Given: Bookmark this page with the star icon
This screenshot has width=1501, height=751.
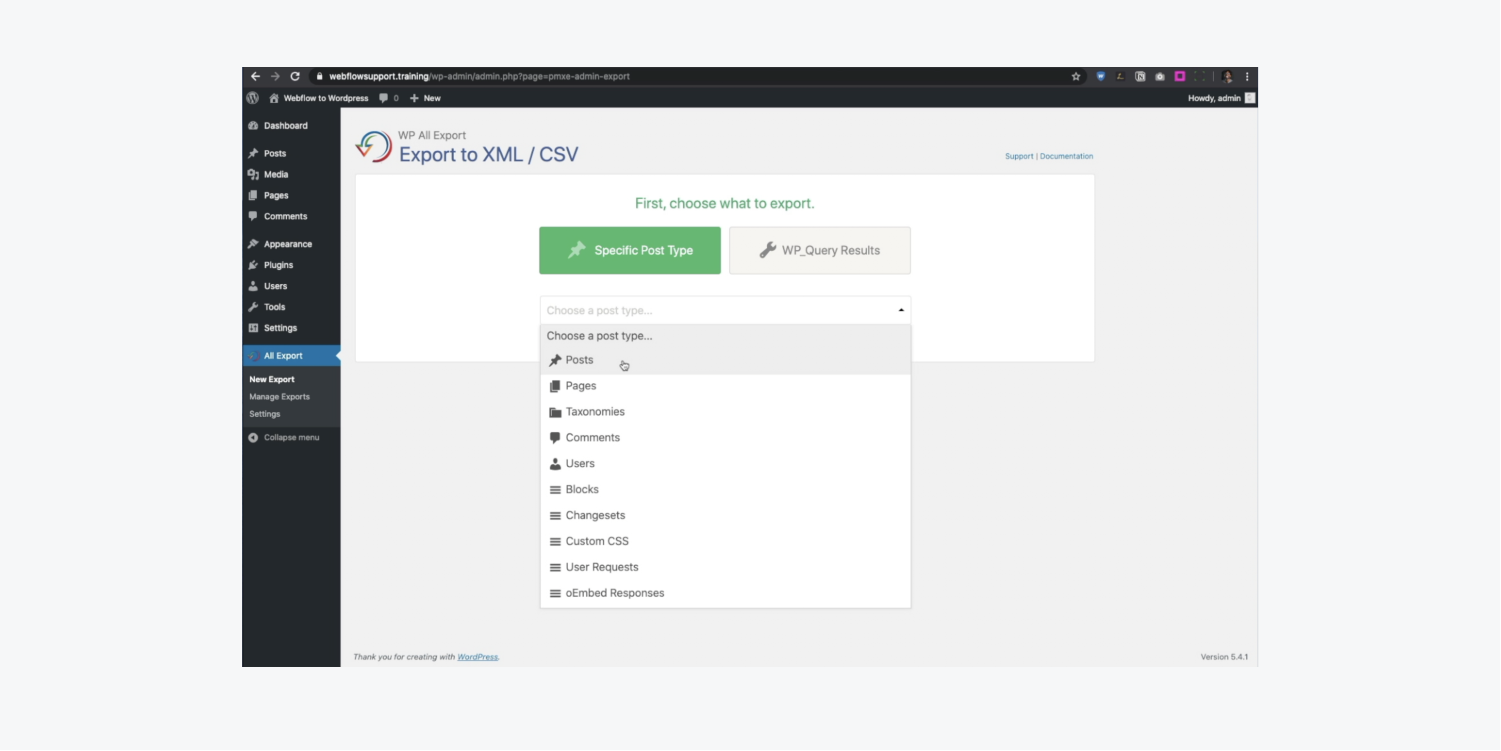Looking at the screenshot, I should [x=1076, y=76].
